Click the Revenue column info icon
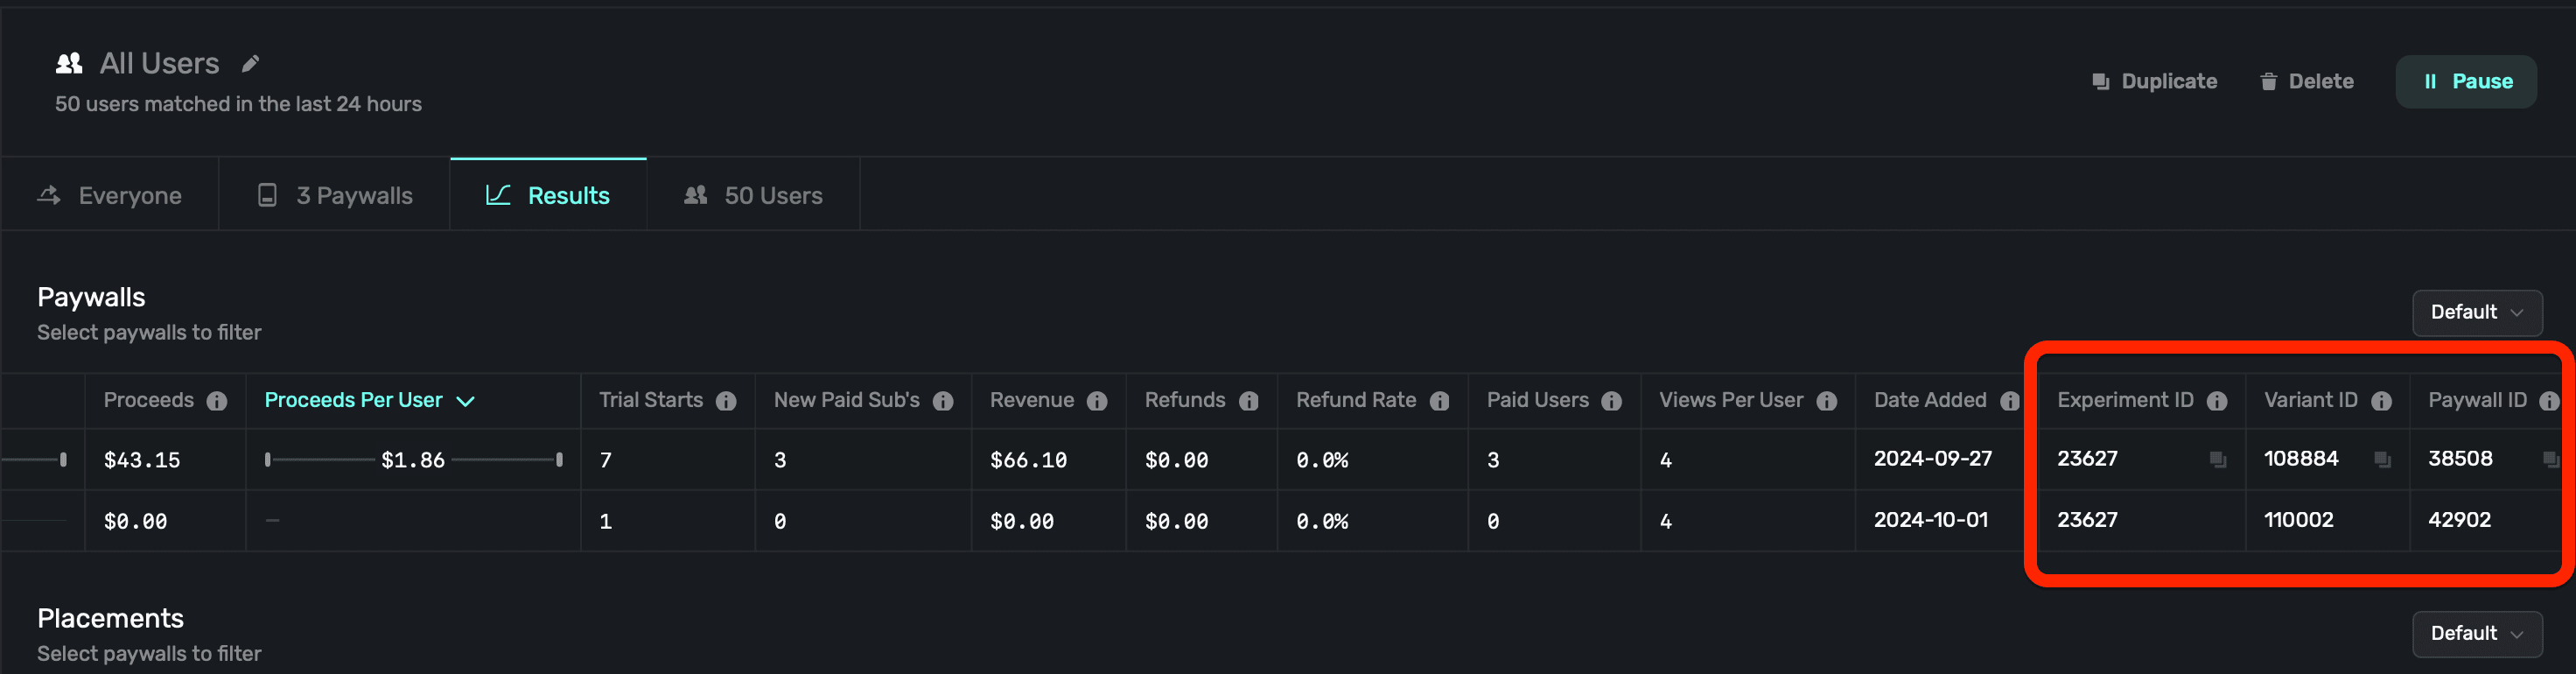The height and width of the screenshot is (674, 2576). 1097,401
